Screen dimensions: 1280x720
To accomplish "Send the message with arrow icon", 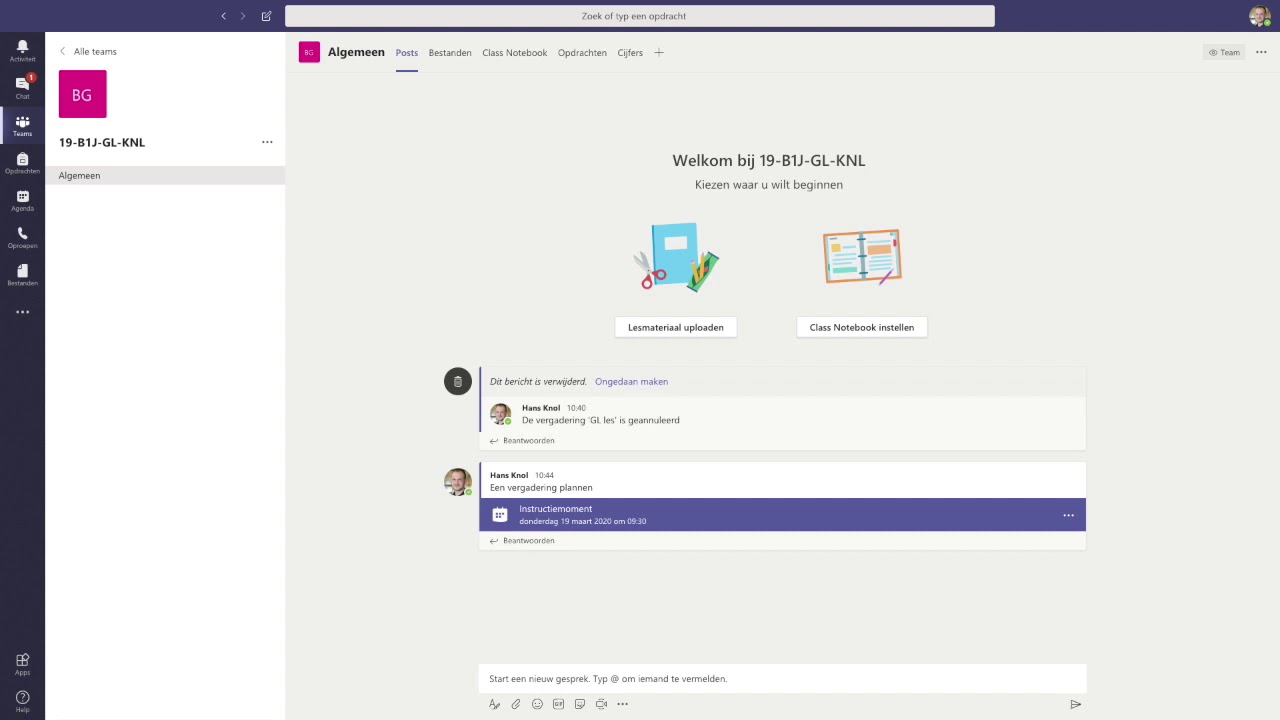I will pos(1075,704).
